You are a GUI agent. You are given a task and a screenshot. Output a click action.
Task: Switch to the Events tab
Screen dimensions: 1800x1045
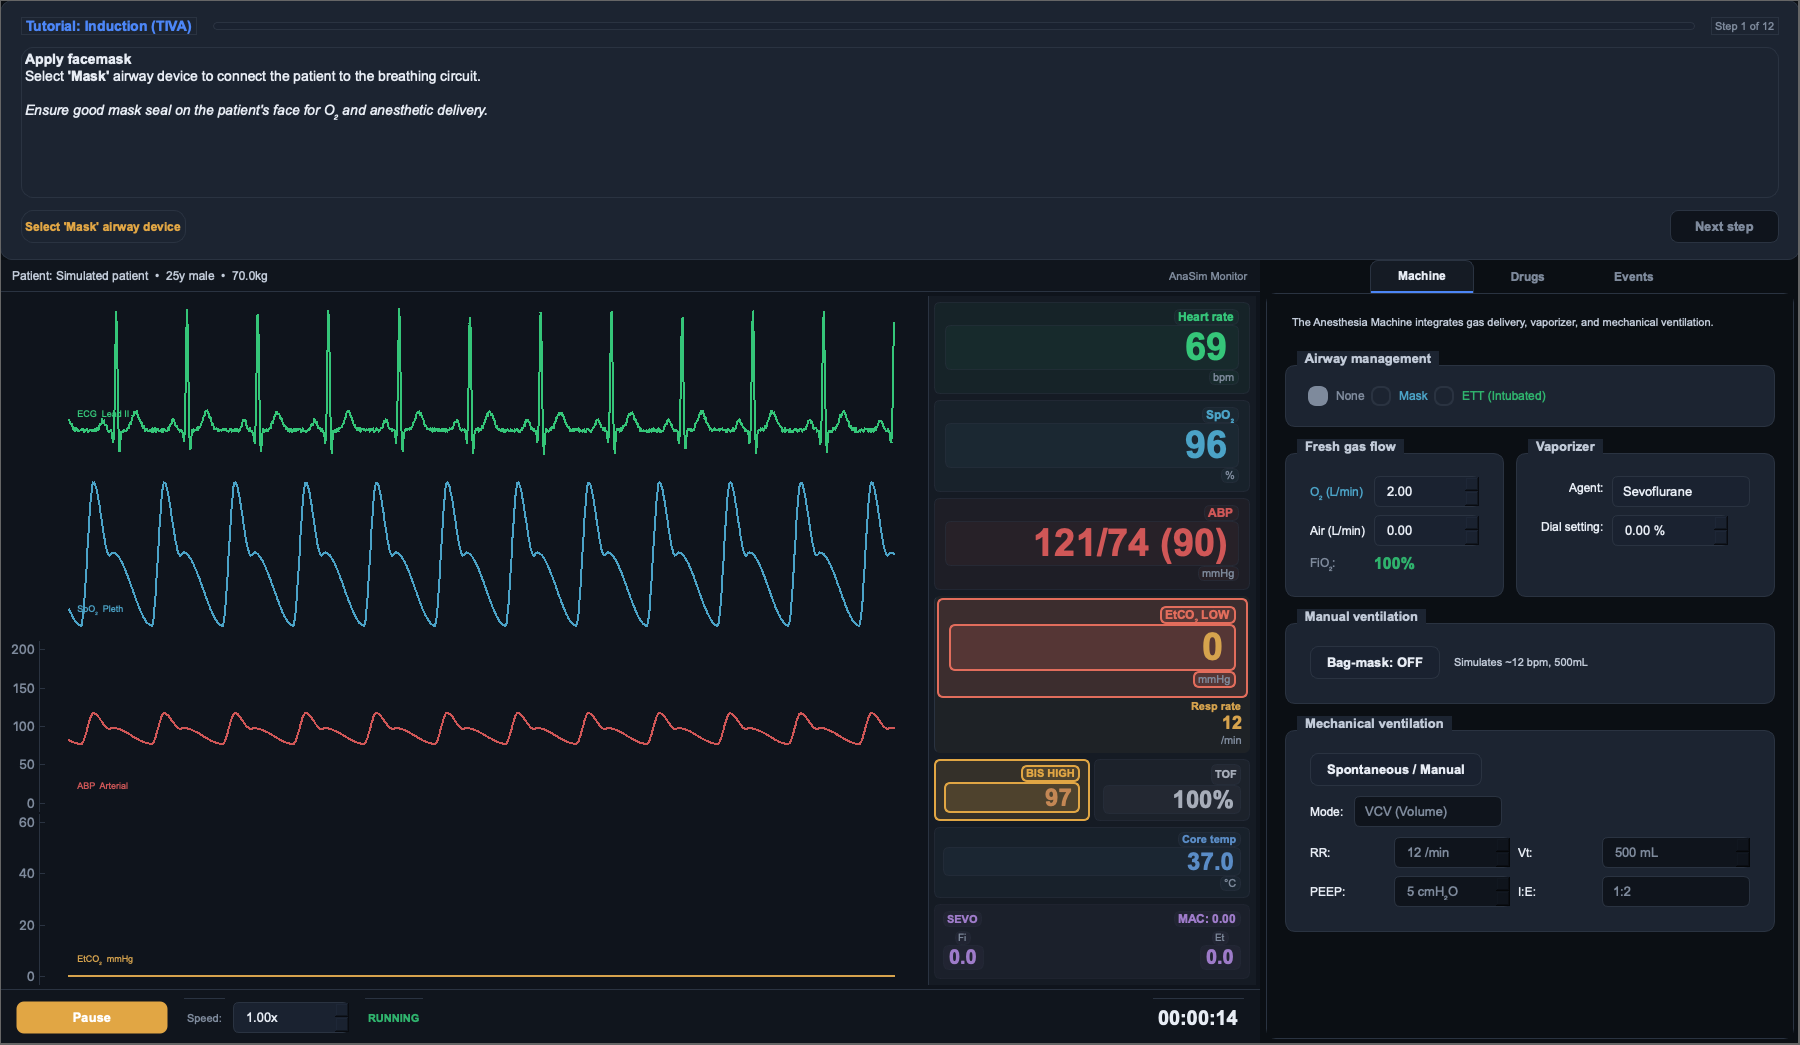pyautogui.click(x=1633, y=277)
